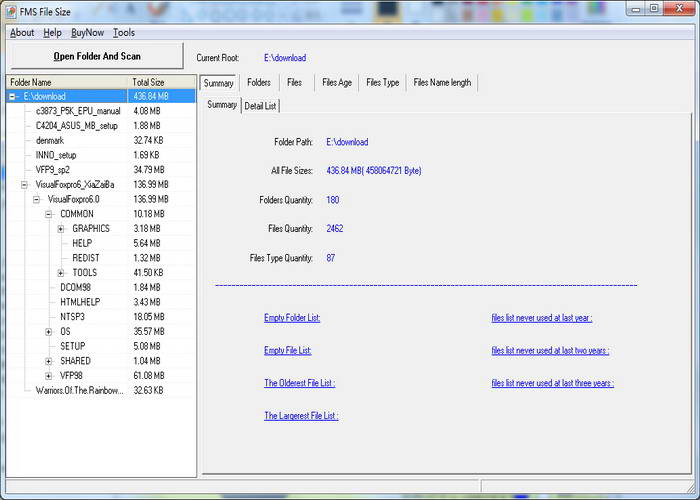Expand the GRAPHICS folder node
This screenshot has height=500, width=700.
click(x=61, y=229)
